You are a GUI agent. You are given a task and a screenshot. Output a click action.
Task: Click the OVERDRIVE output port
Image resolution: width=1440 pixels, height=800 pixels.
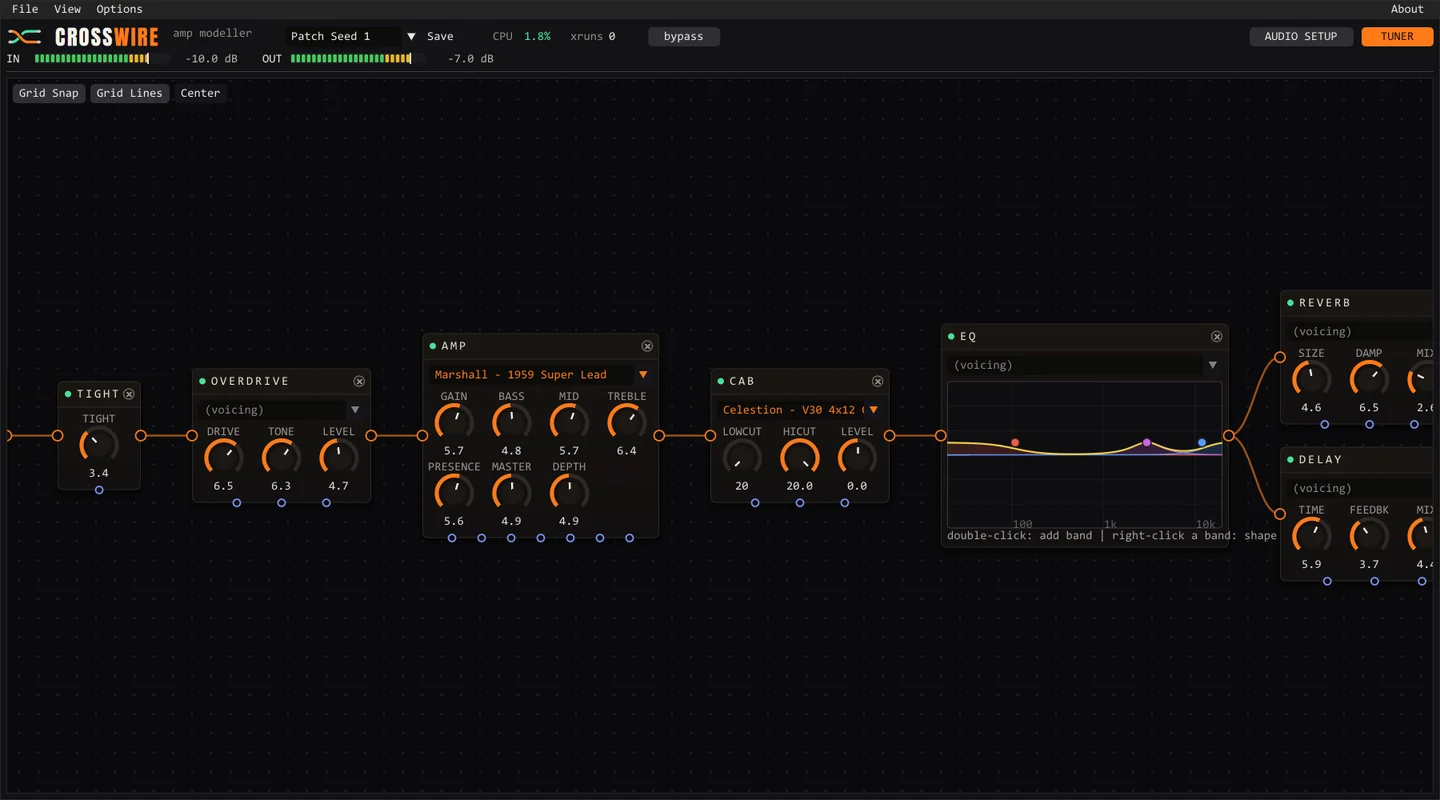click(x=371, y=436)
